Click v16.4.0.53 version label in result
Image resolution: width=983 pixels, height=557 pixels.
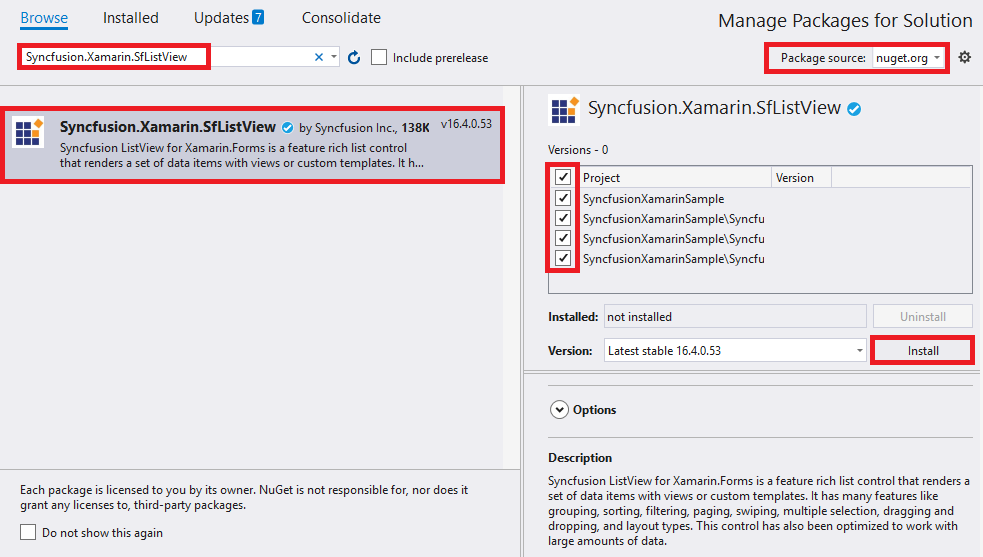466,124
